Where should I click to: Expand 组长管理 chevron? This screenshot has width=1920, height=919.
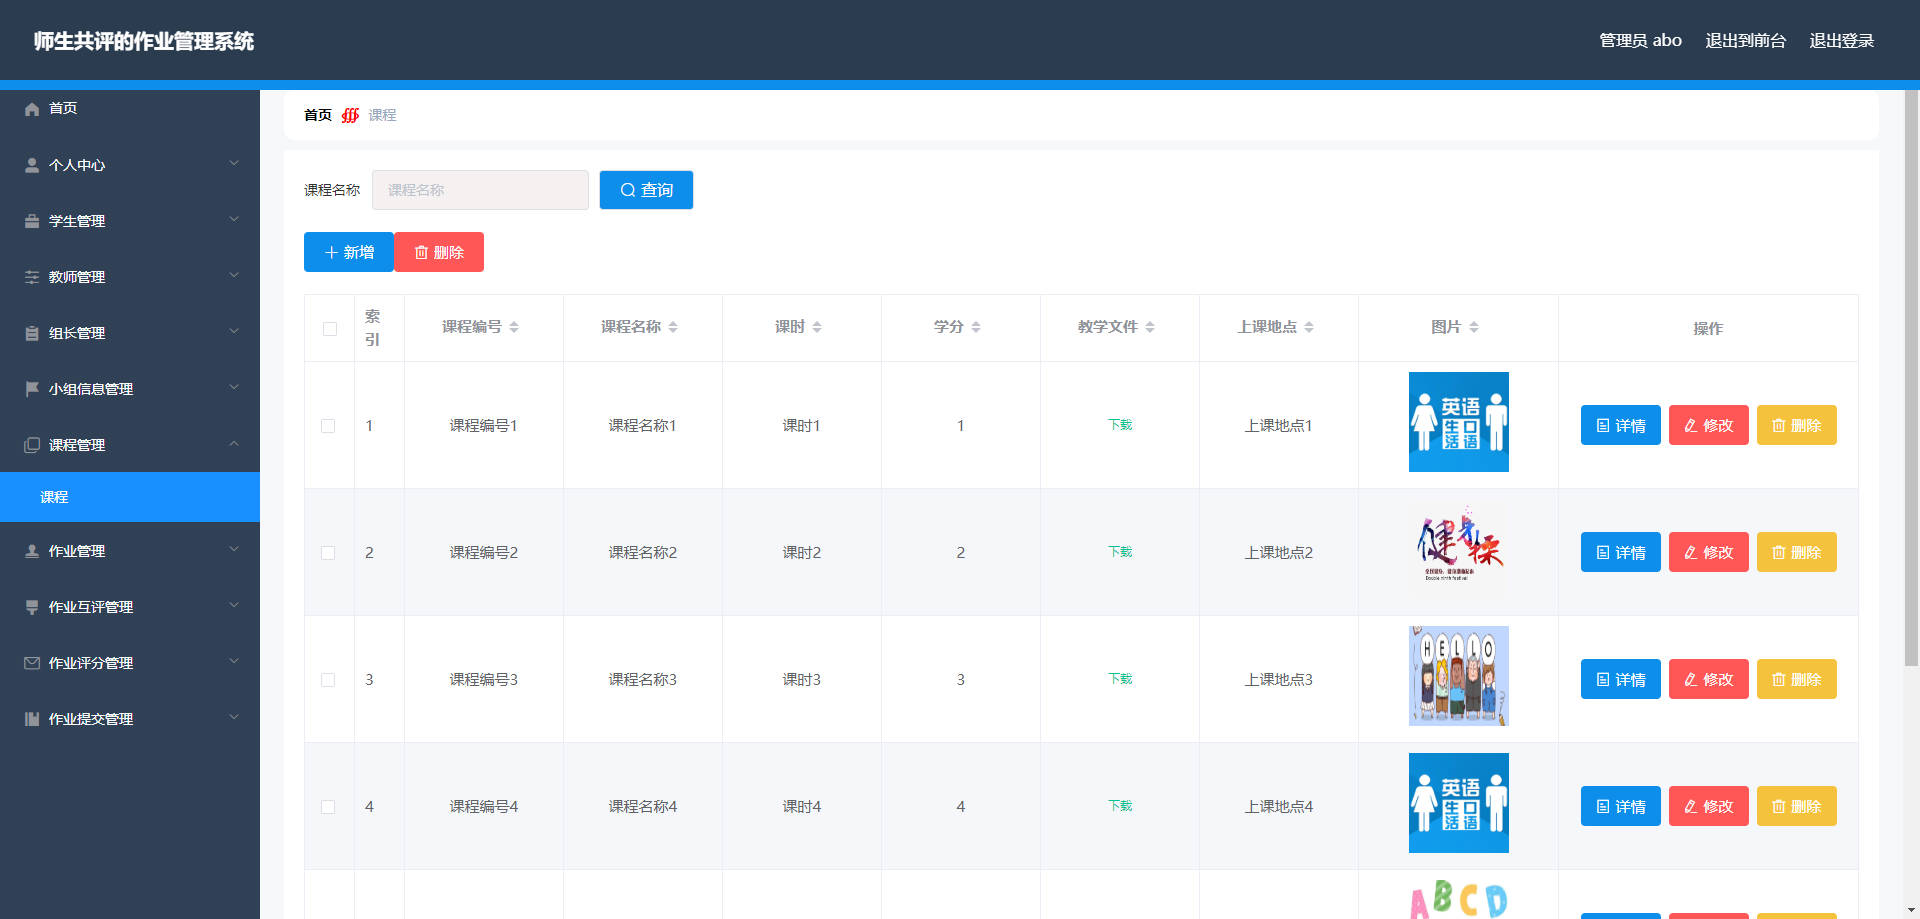click(x=234, y=331)
